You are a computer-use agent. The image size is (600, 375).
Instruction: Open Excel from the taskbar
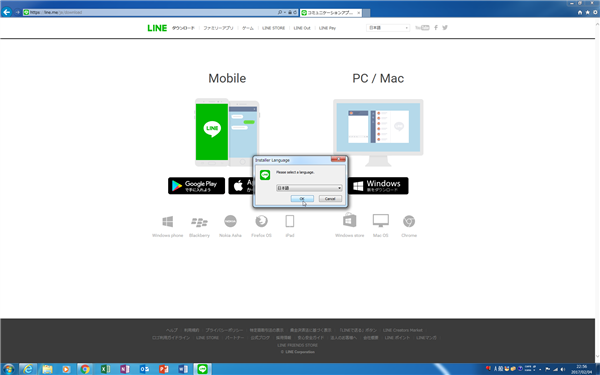coord(105,369)
